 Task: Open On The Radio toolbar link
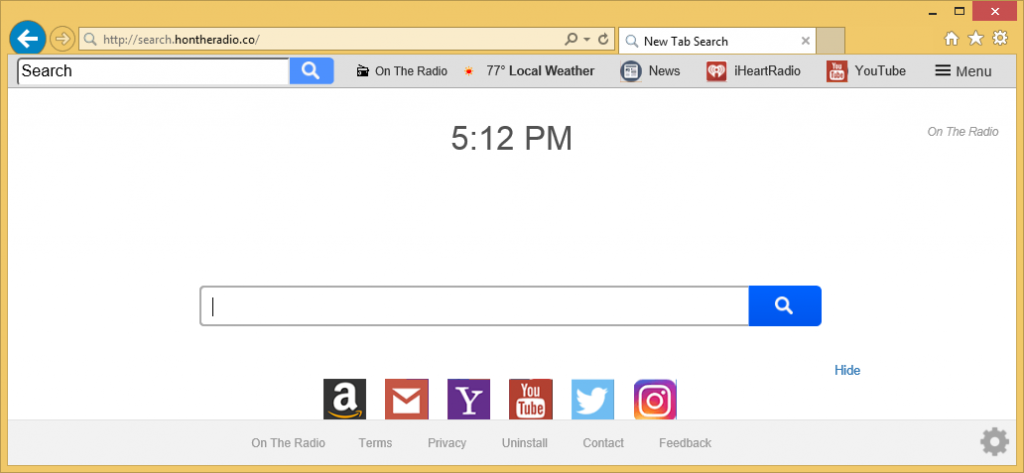[402, 71]
